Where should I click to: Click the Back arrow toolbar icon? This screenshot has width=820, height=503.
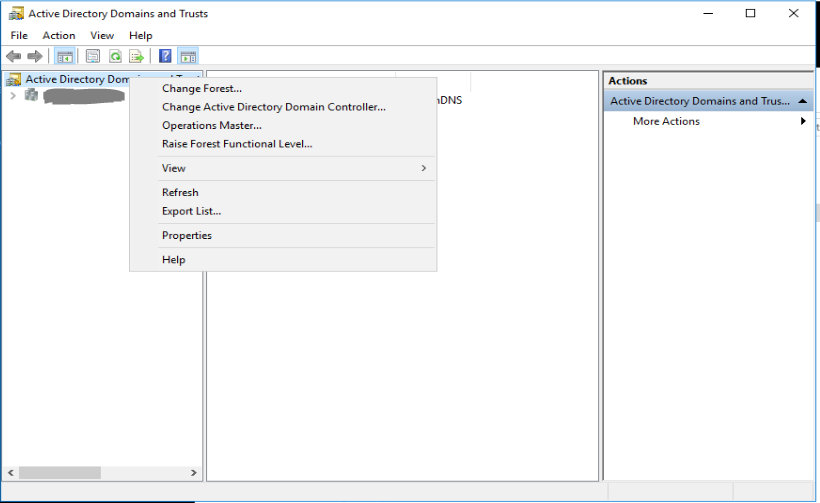(x=14, y=56)
